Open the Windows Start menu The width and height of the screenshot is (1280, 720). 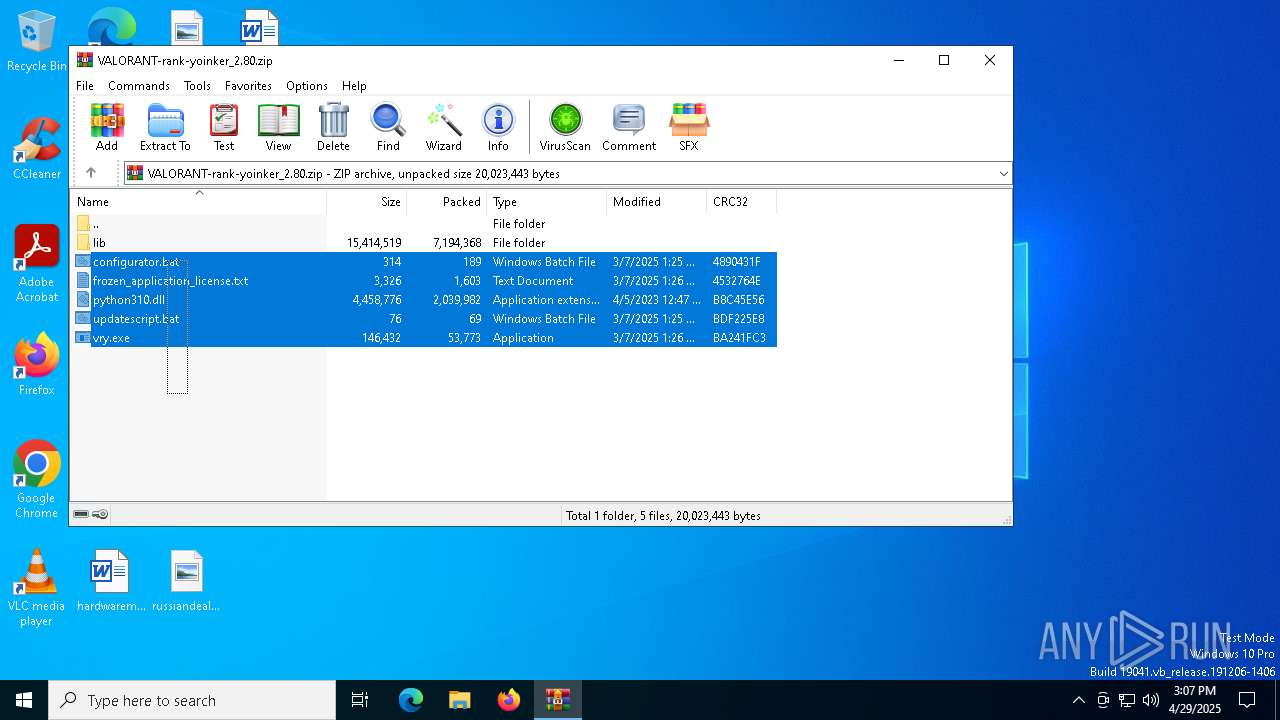point(24,700)
